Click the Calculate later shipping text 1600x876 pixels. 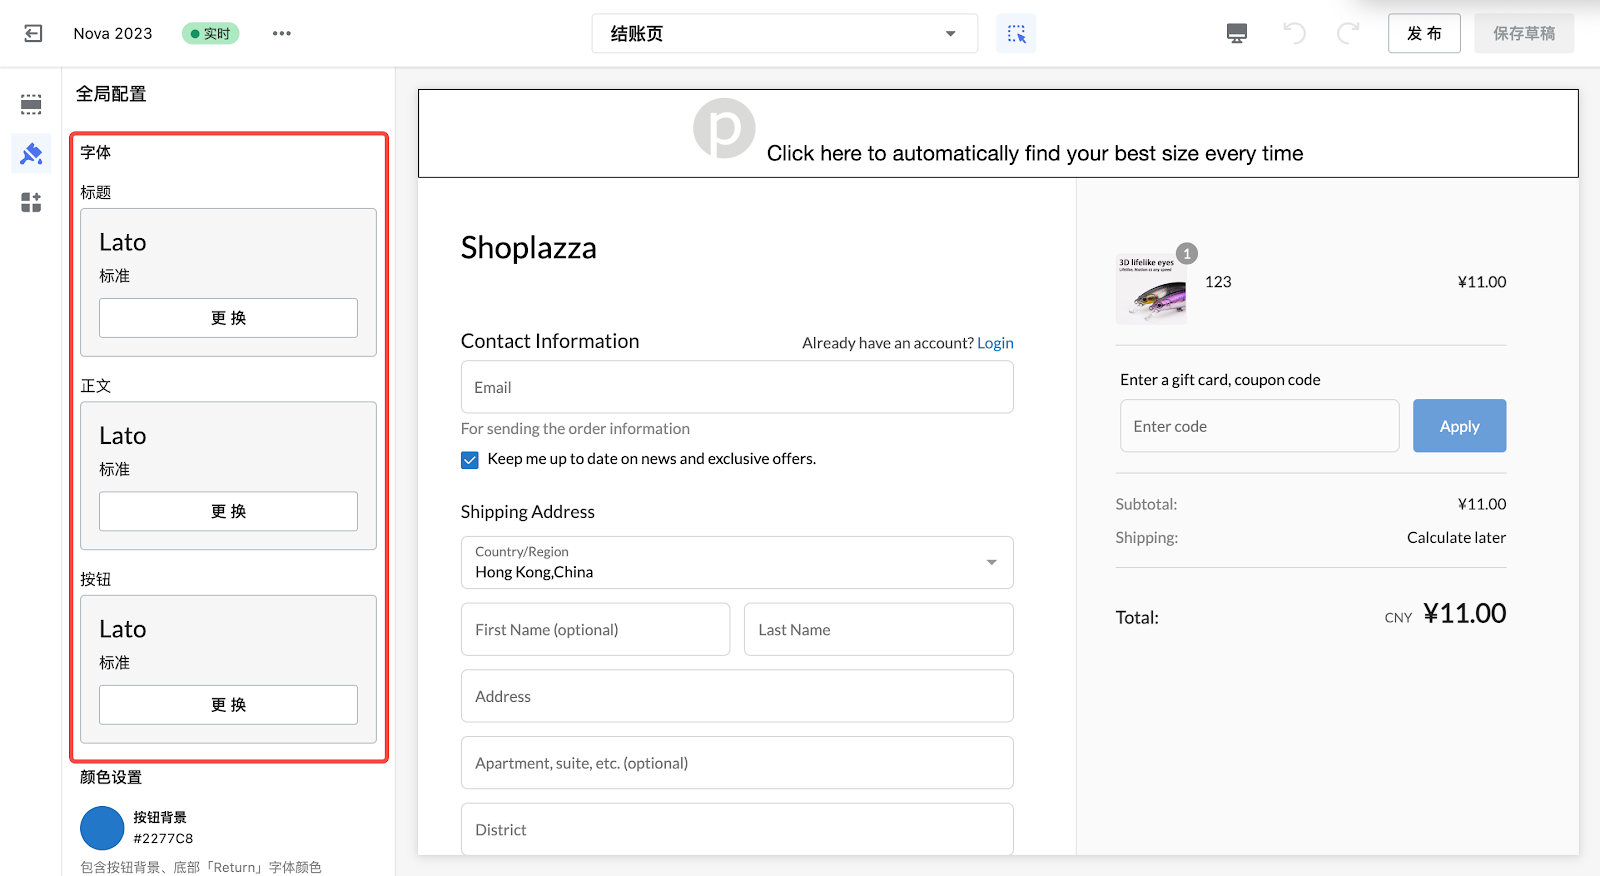pyautogui.click(x=1456, y=538)
